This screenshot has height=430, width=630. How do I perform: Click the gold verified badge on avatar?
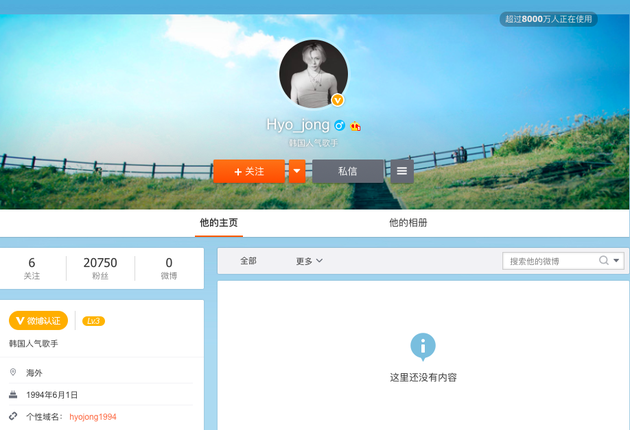click(338, 100)
